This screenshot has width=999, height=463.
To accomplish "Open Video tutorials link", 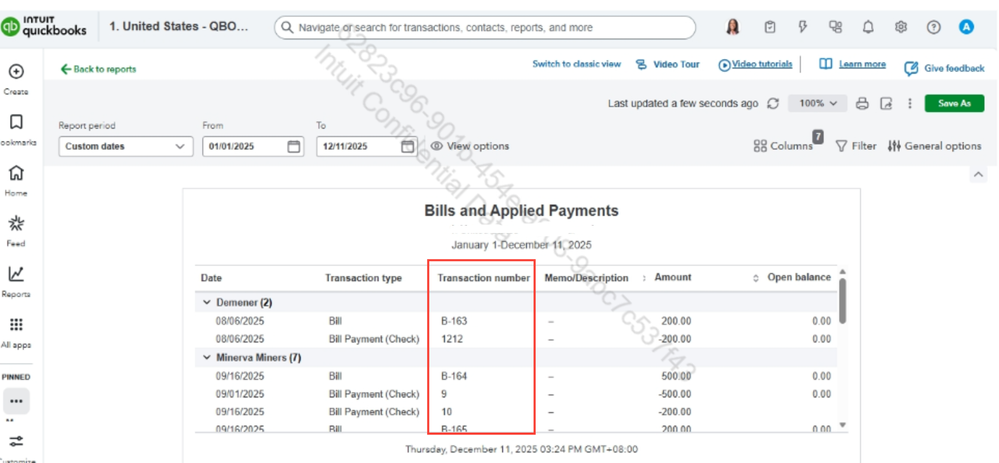I will coord(756,64).
